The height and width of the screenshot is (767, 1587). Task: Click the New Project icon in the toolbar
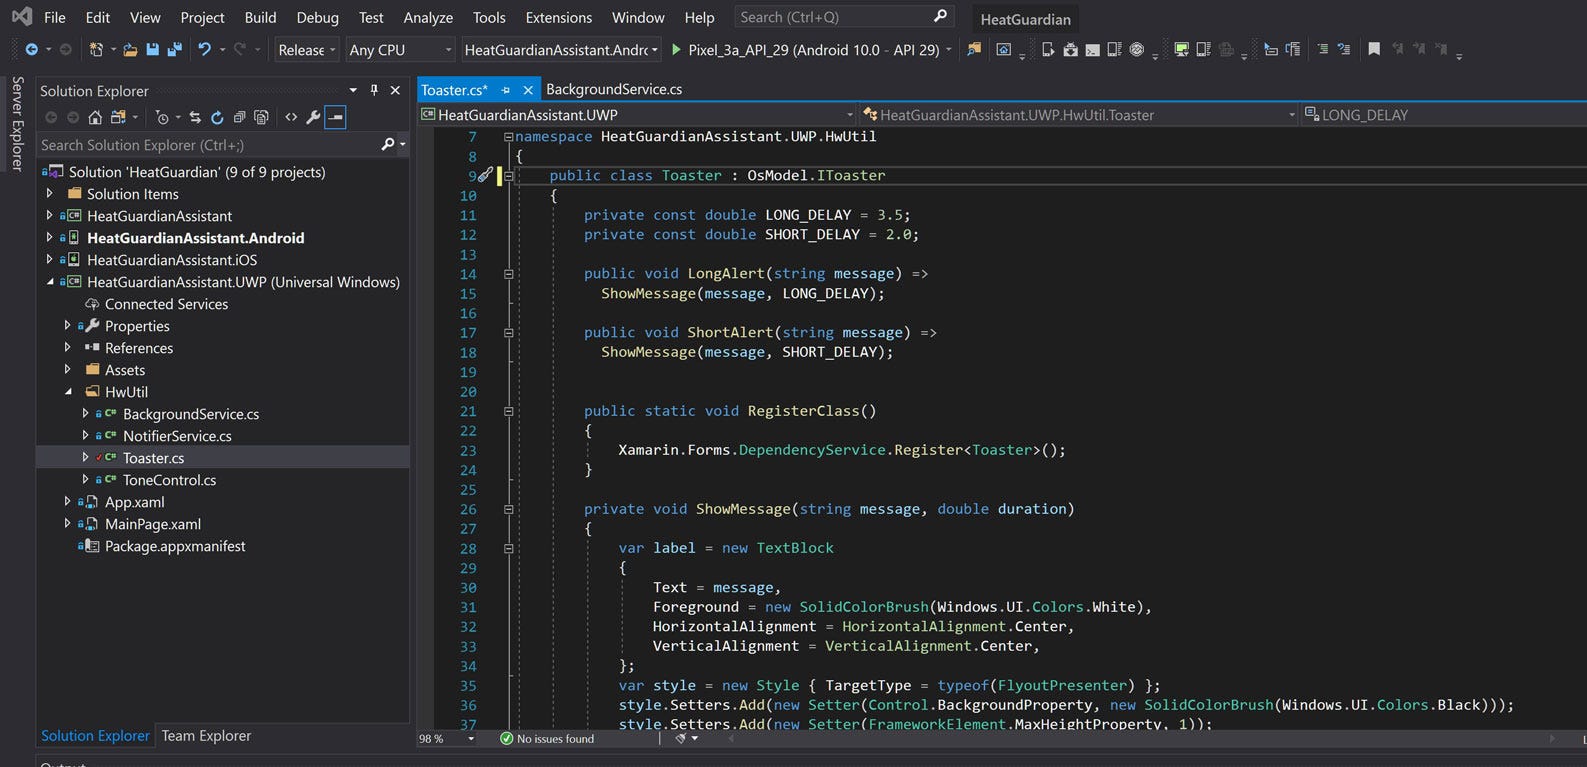click(x=96, y=49)
